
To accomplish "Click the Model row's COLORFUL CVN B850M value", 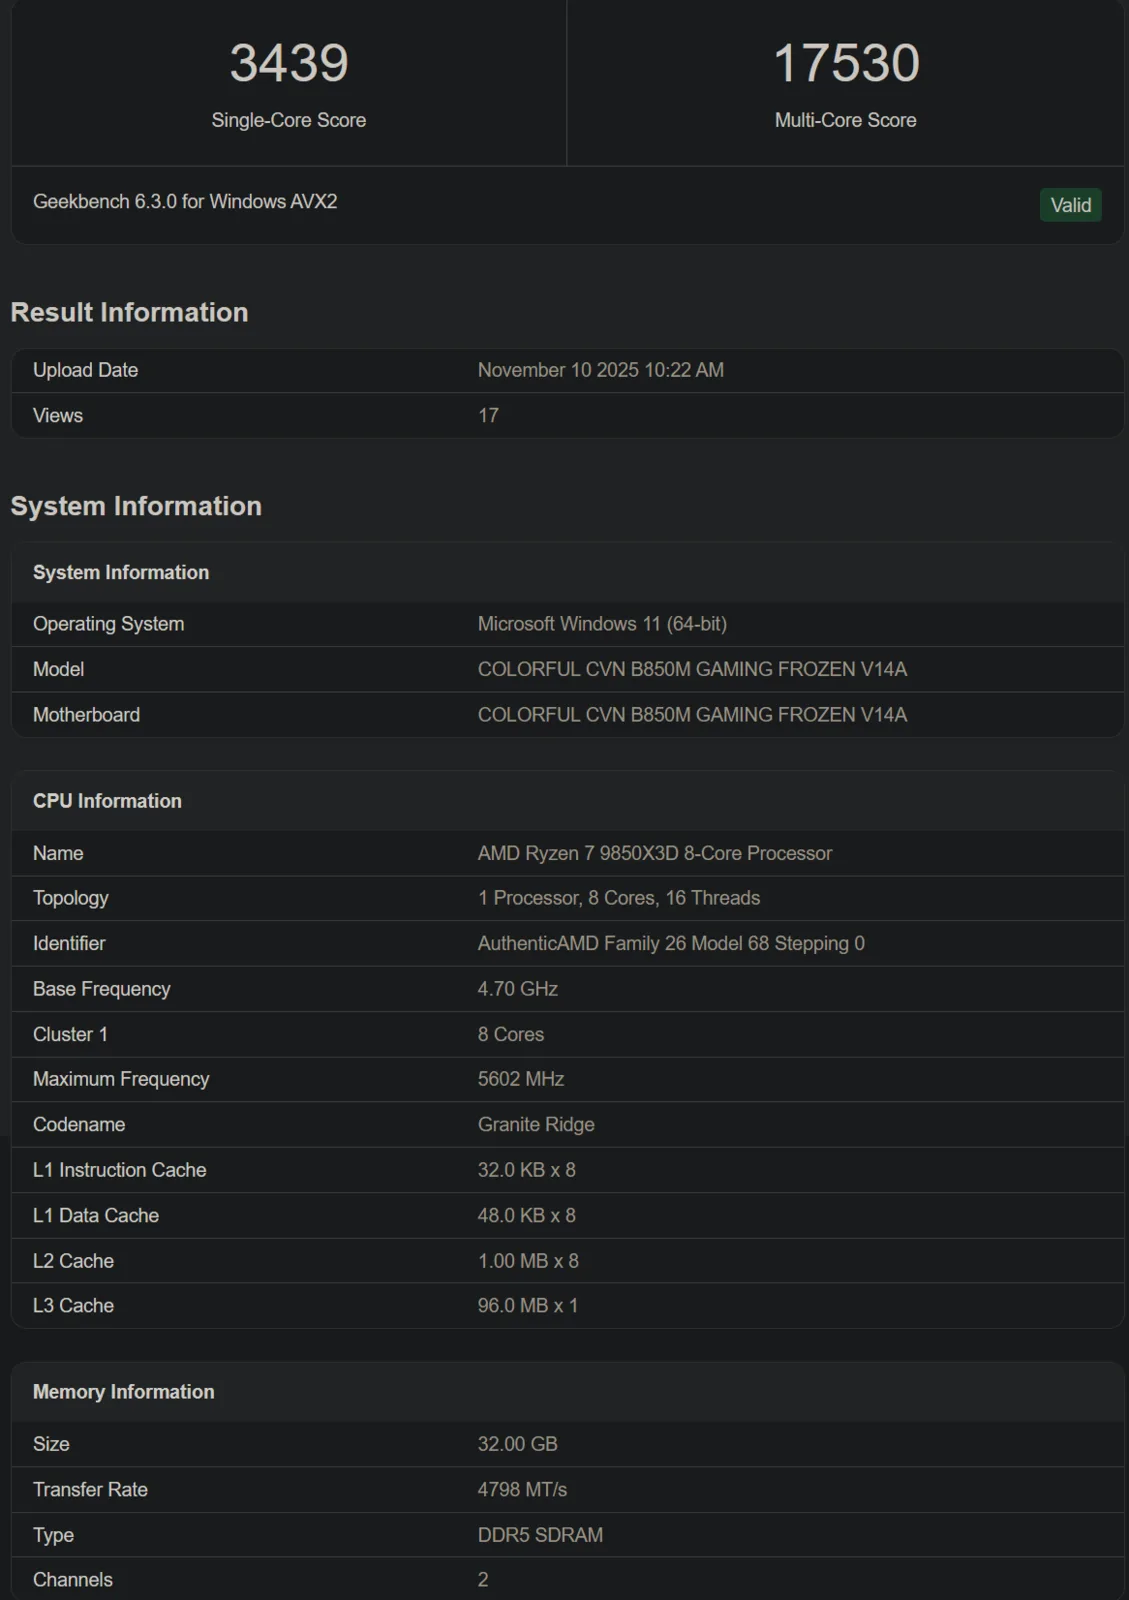I will click(x=692, y=669).
